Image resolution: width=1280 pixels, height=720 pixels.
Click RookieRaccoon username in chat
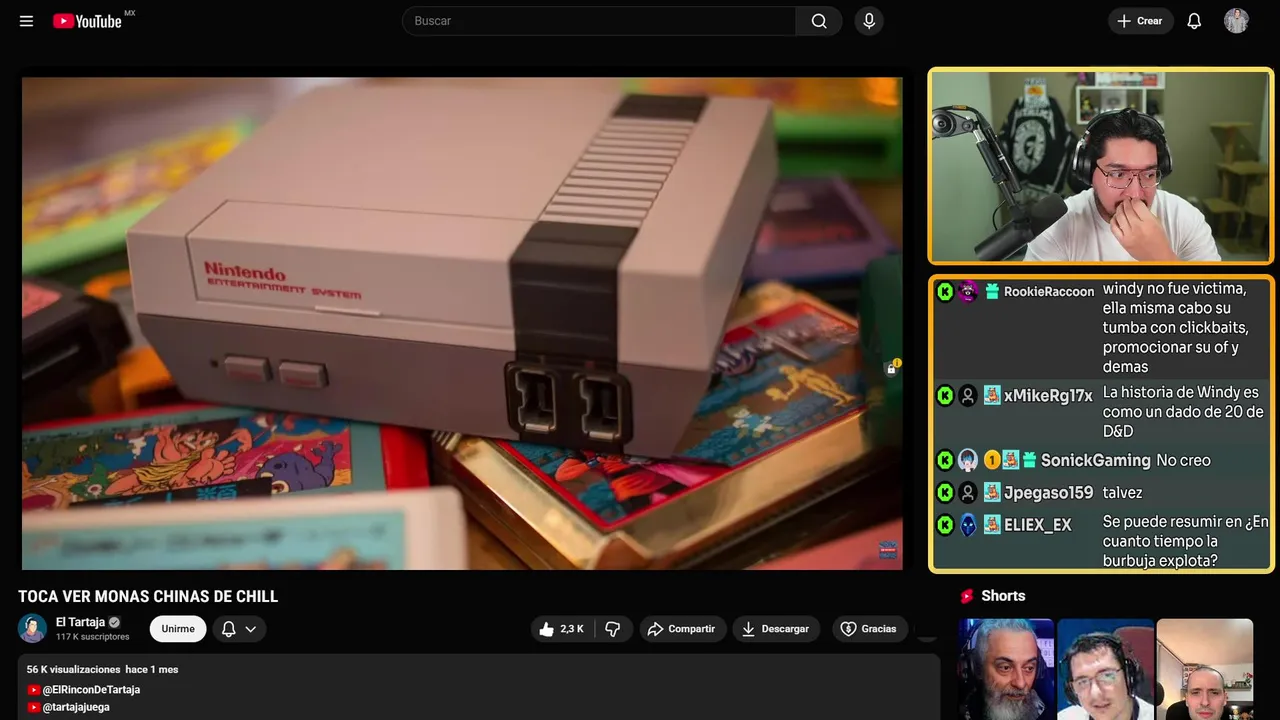(x=1049, y=292)
